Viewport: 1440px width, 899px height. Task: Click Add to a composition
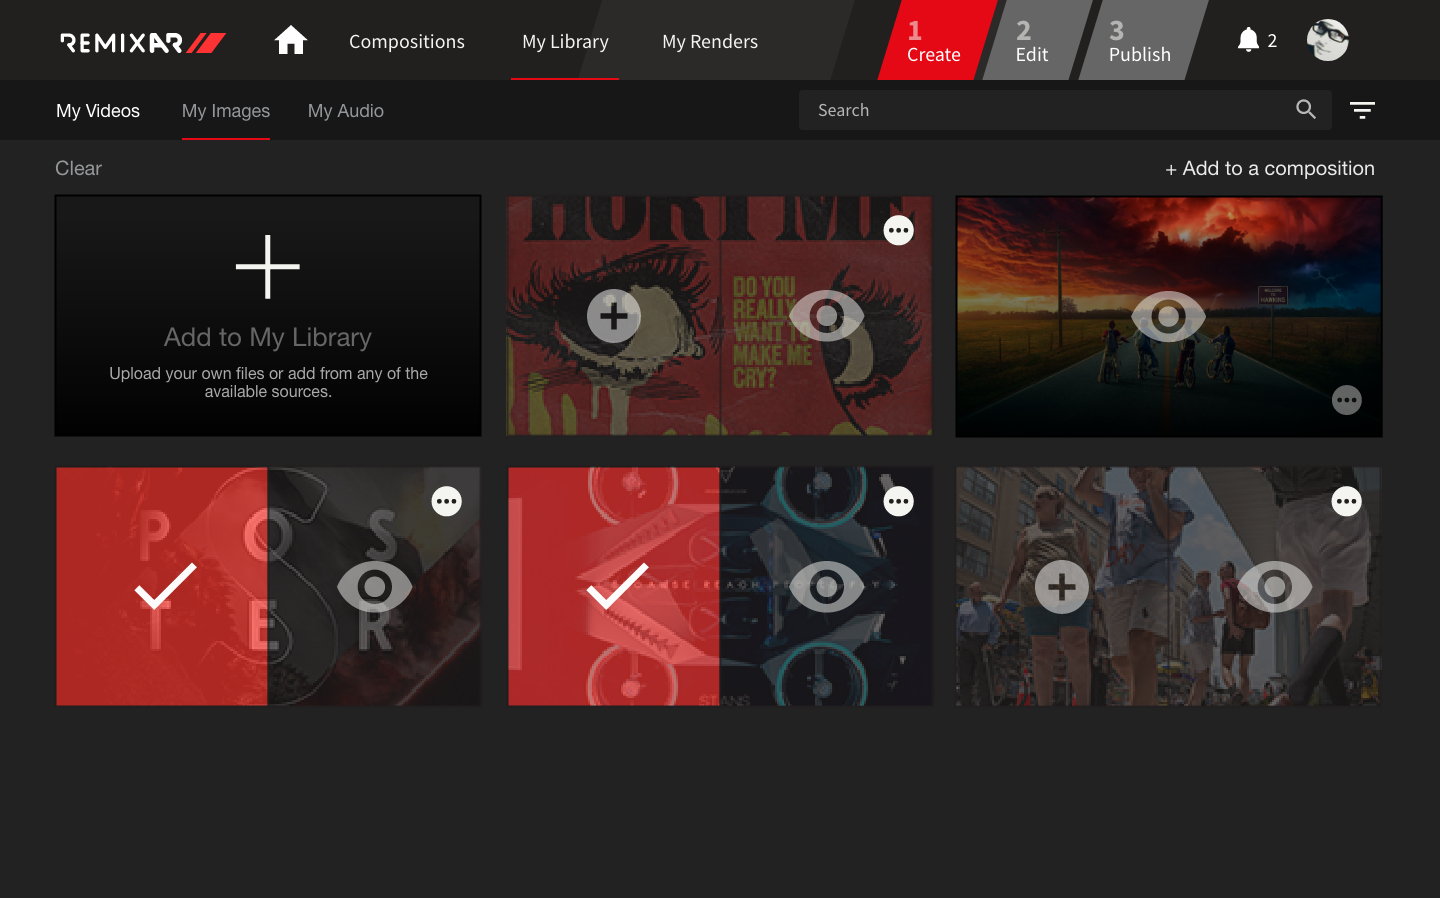point(1270,169)
